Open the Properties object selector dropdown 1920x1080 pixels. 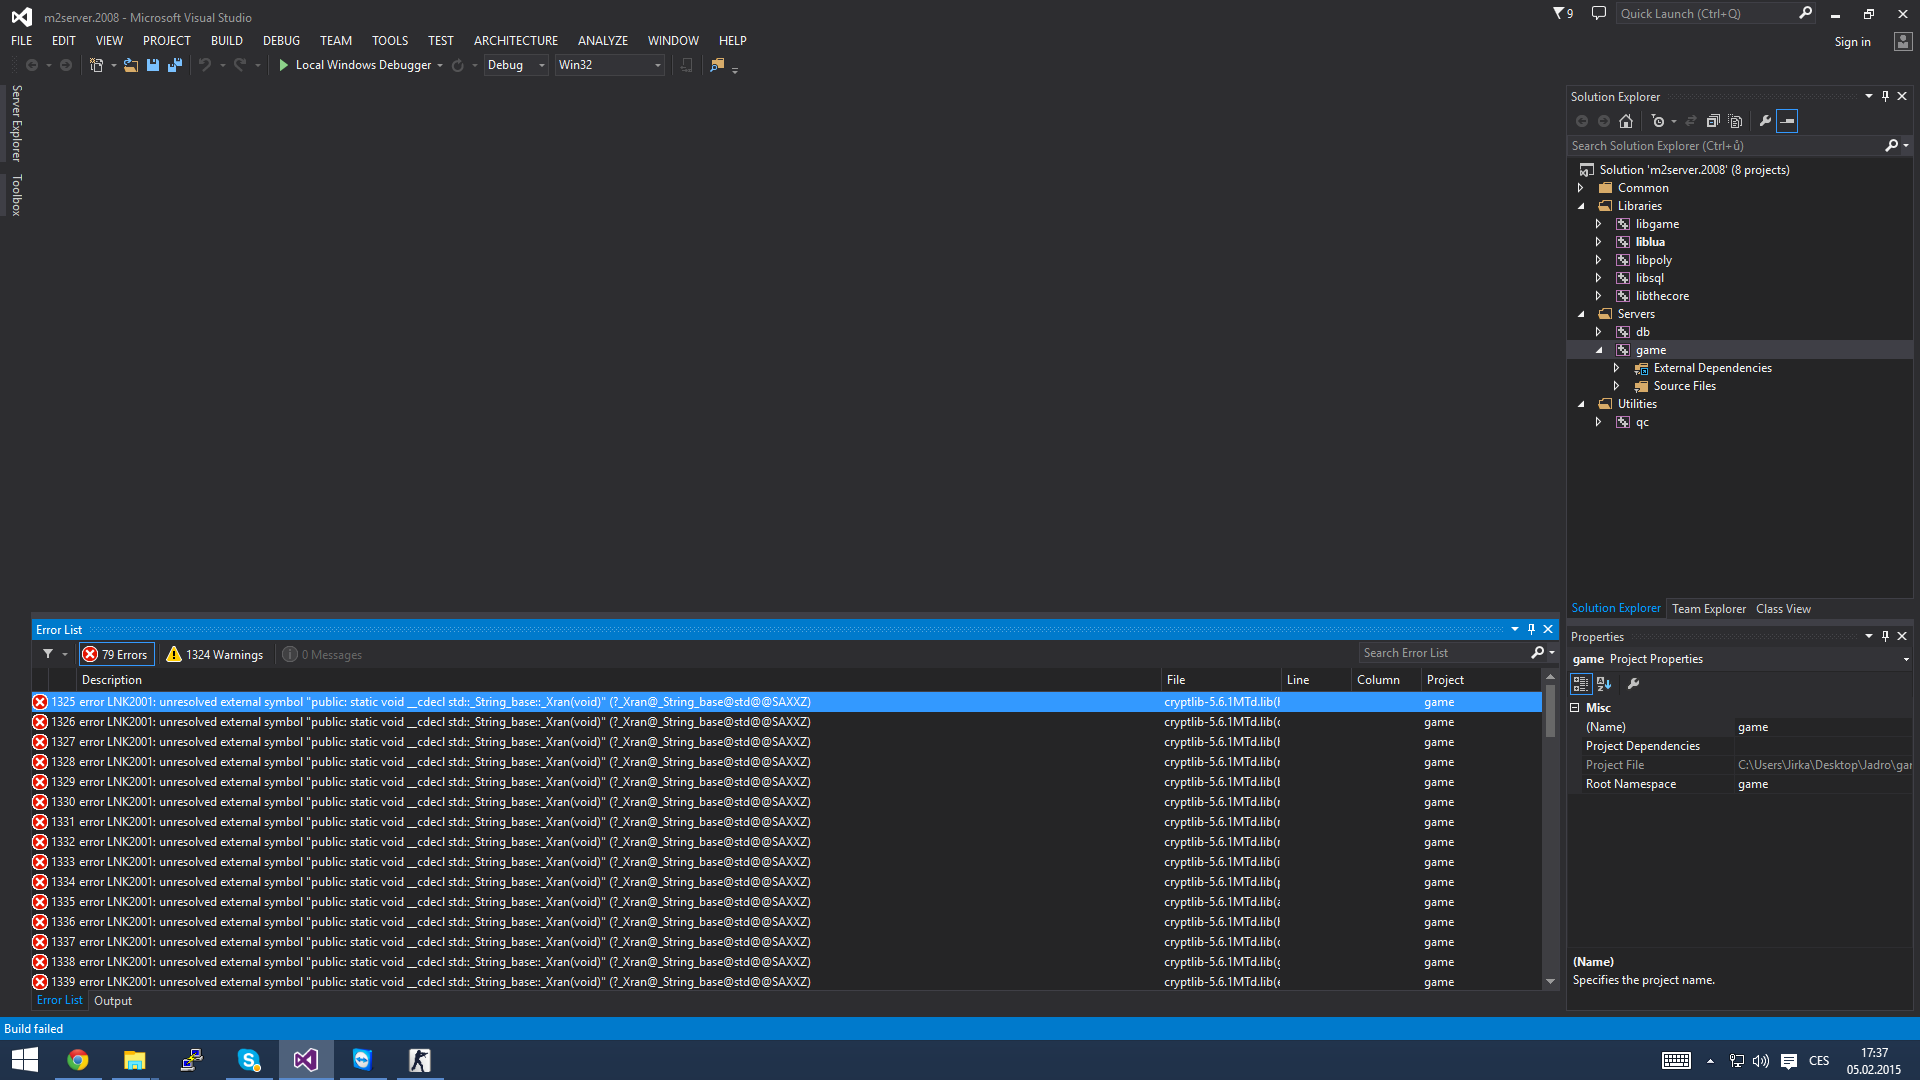(x=1906, y=659)
